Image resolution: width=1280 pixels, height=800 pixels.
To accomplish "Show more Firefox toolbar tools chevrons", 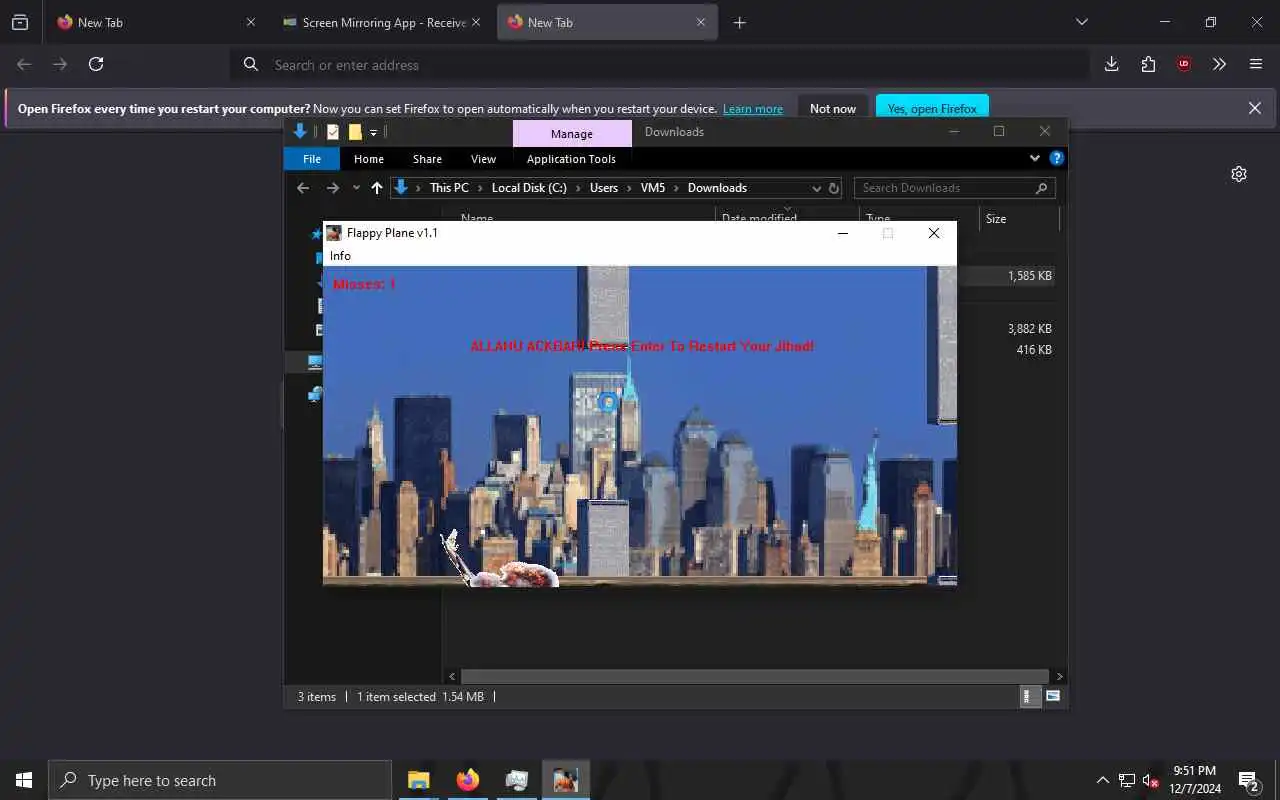I will [x=1219, y=64].
